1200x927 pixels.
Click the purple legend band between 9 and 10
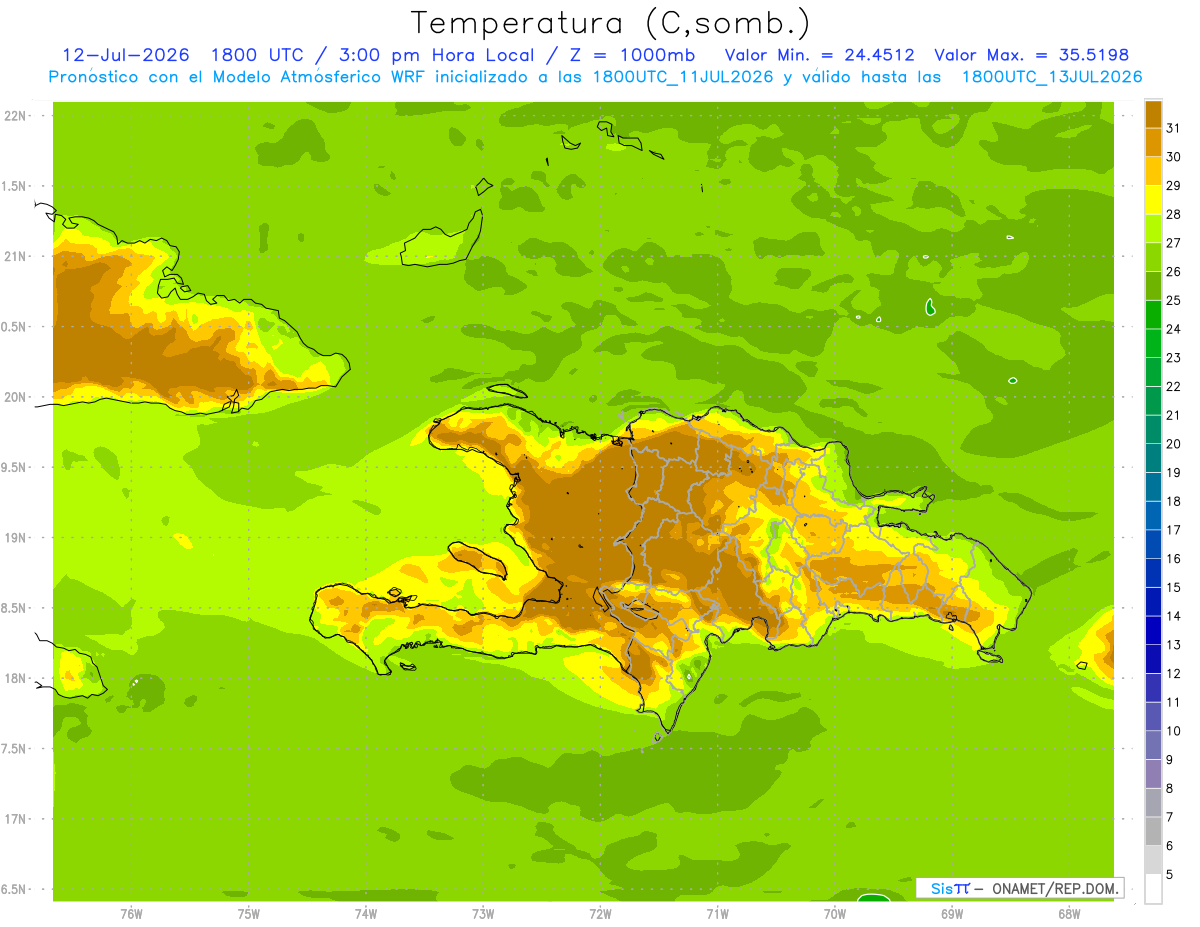1153,745
